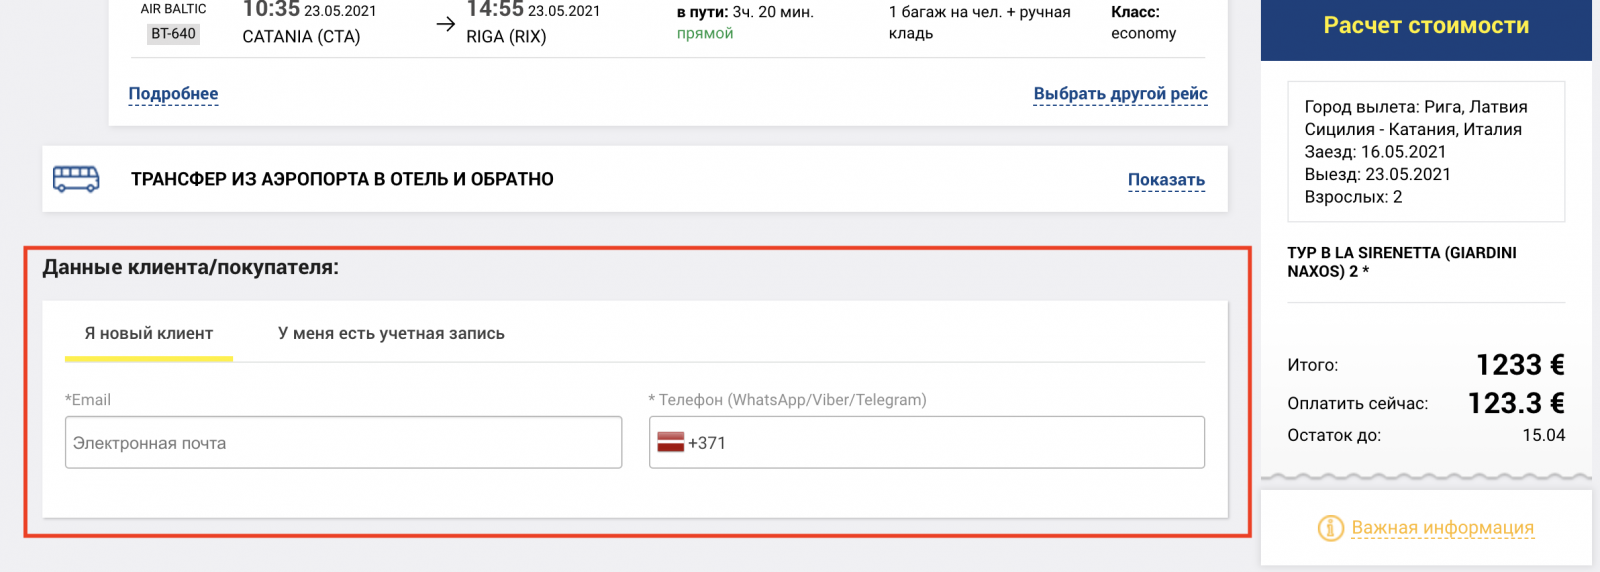This screenshot has width=1600, height=572.
Task: Click the Телефон (WhatsApp/Viber/Telegram) label
Action: pos(788,400)
